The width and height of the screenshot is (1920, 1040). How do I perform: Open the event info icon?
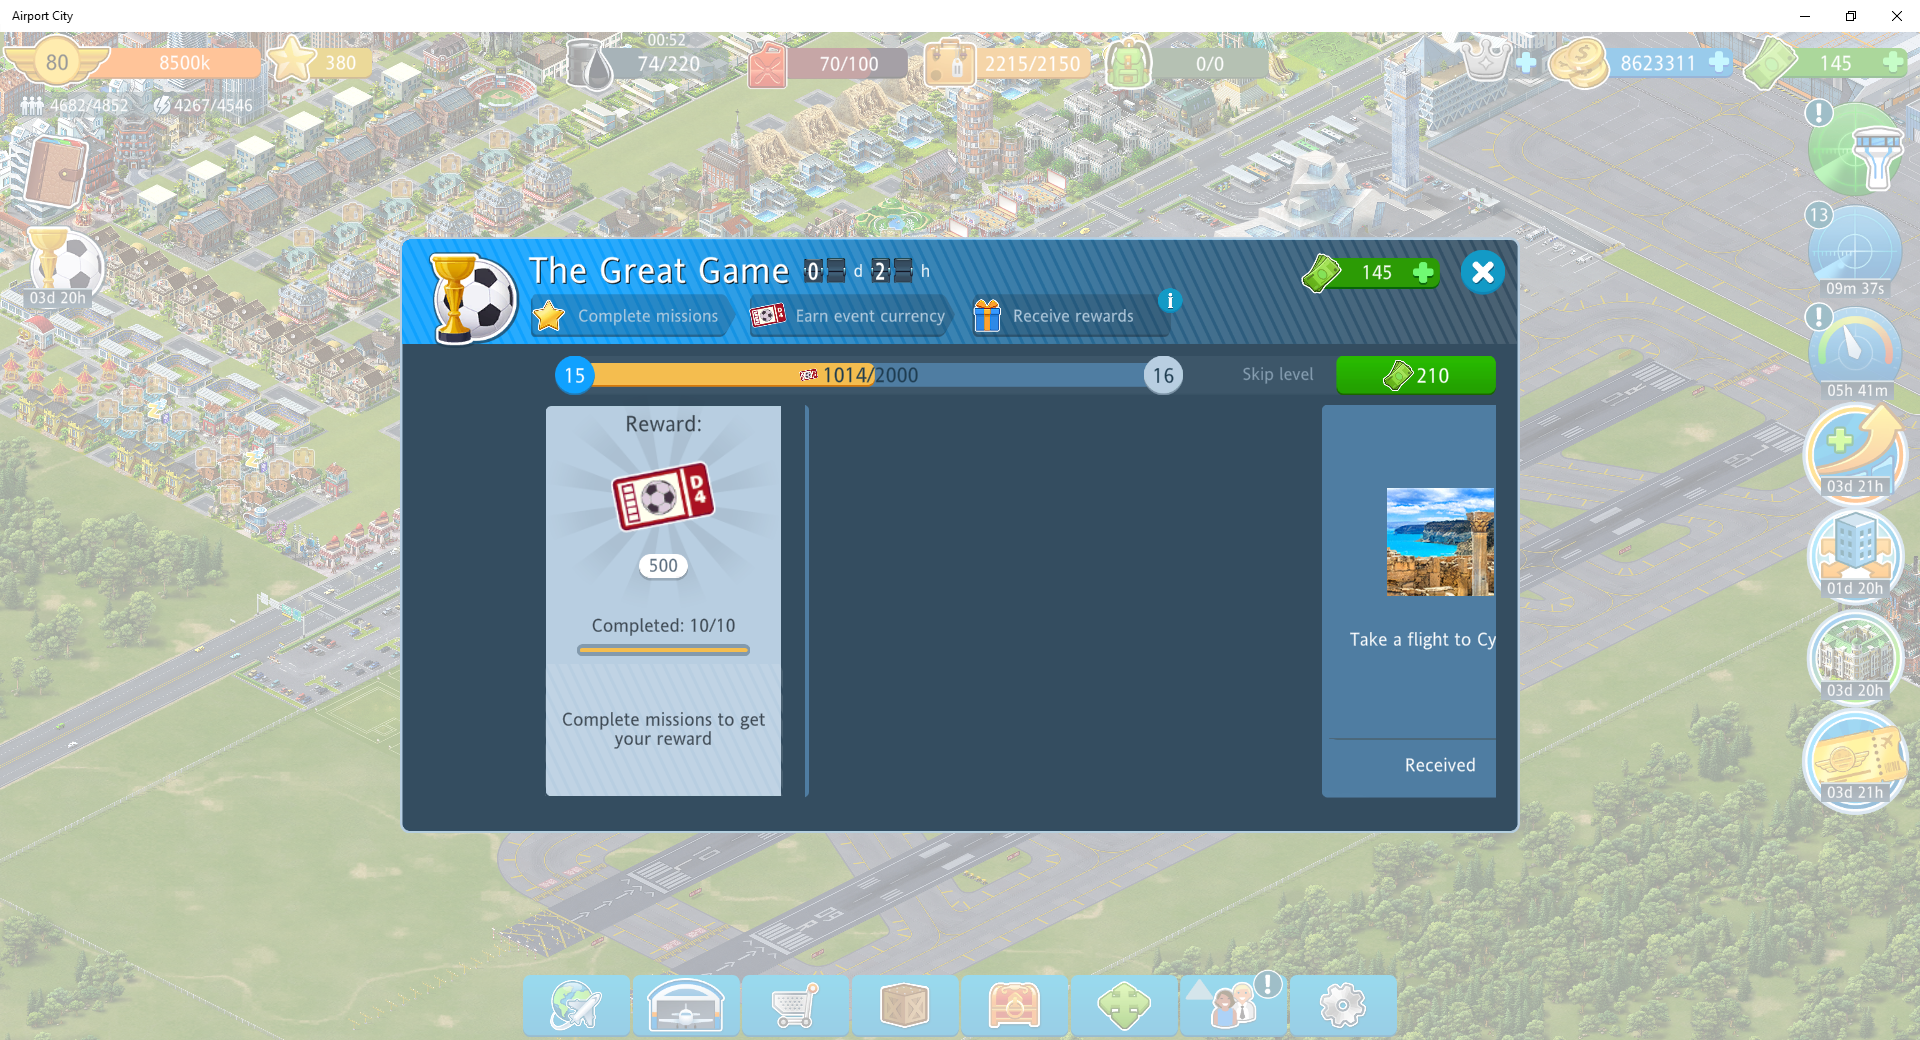click(x=1169, y=300)
